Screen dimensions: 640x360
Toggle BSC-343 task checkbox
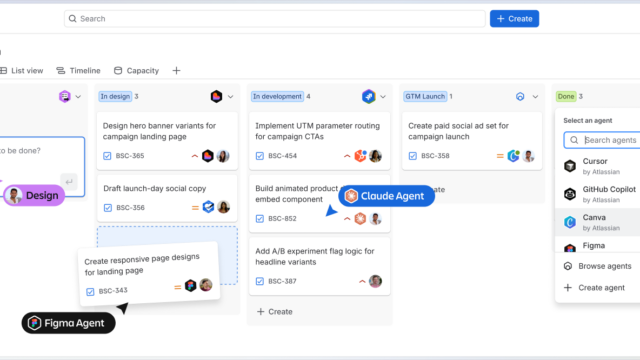click(x=90, y=292)
